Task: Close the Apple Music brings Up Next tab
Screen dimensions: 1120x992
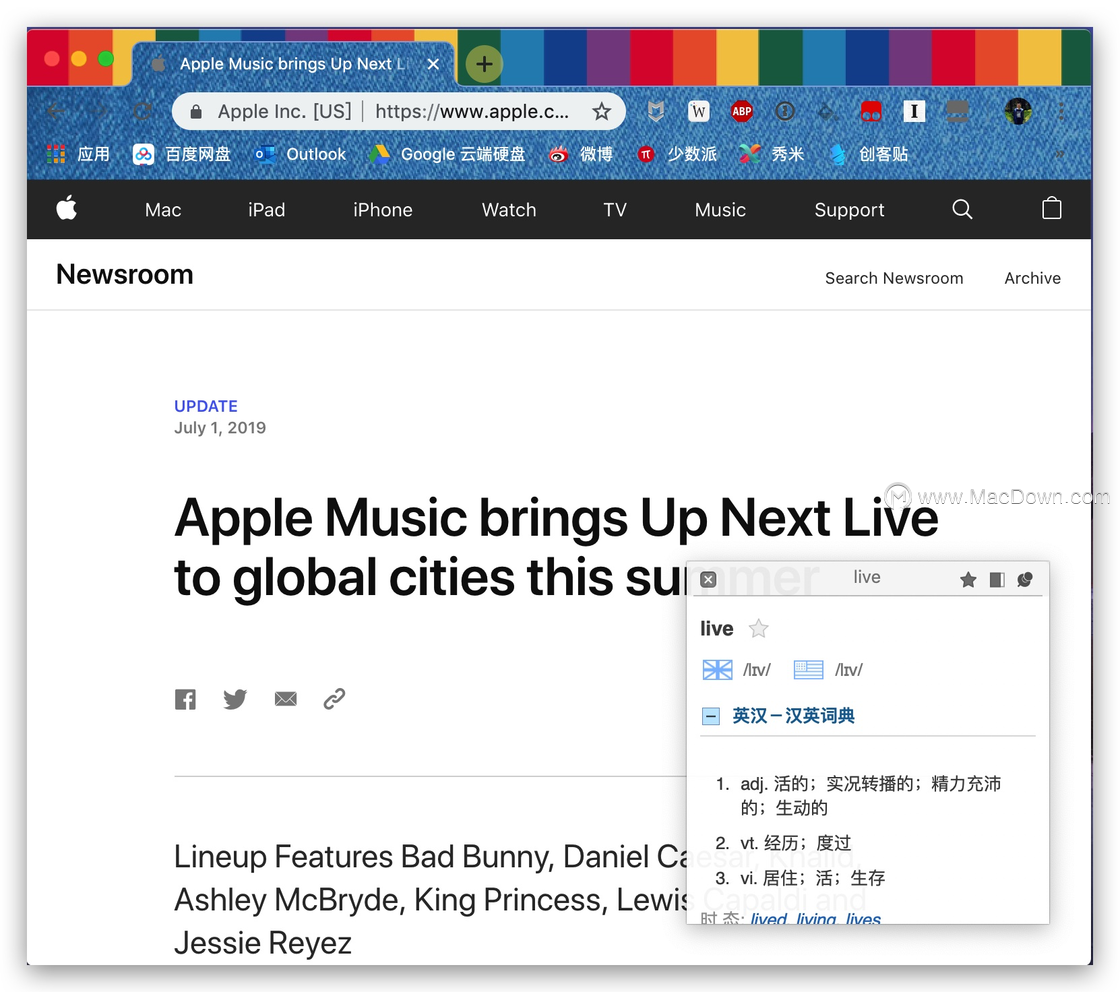Action: (x=433, y=64)
